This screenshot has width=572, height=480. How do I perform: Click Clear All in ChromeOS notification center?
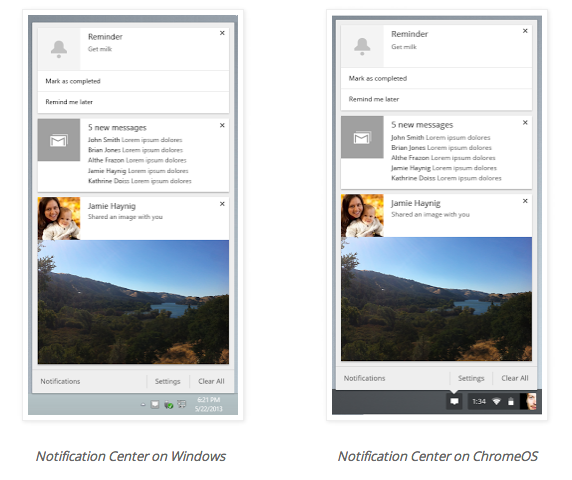coord(515,378)
